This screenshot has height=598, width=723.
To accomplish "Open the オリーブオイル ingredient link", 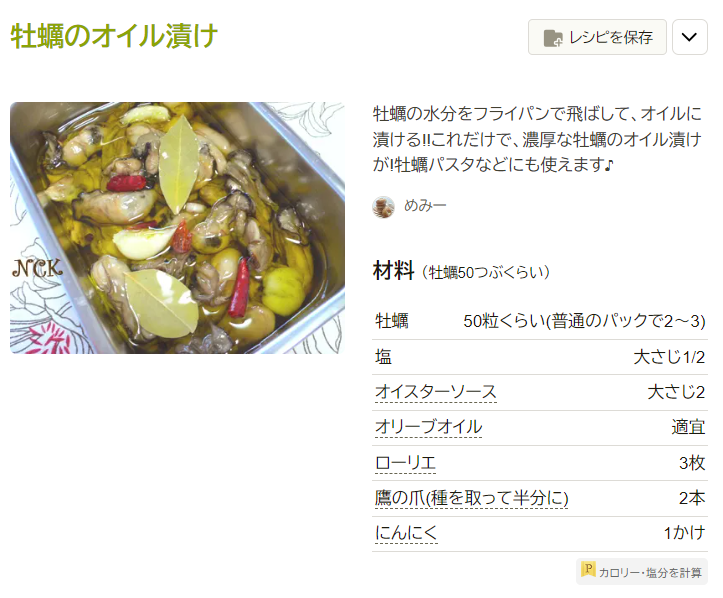I will coord(428,427).
